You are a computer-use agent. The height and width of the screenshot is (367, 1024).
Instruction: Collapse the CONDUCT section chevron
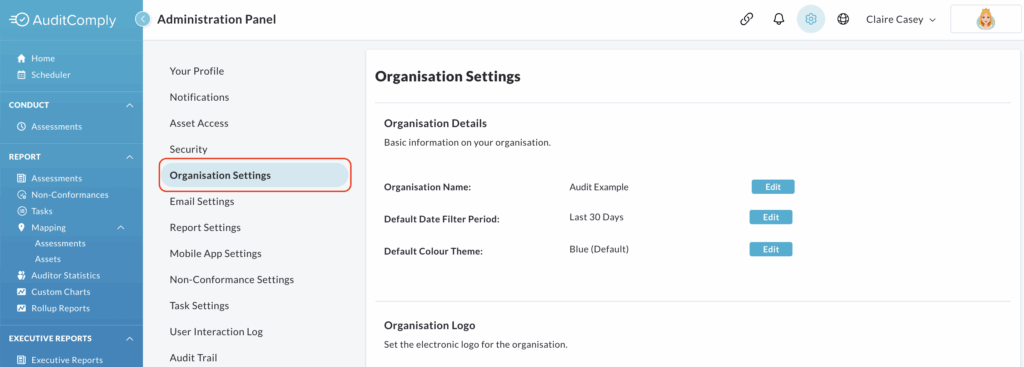130,105
